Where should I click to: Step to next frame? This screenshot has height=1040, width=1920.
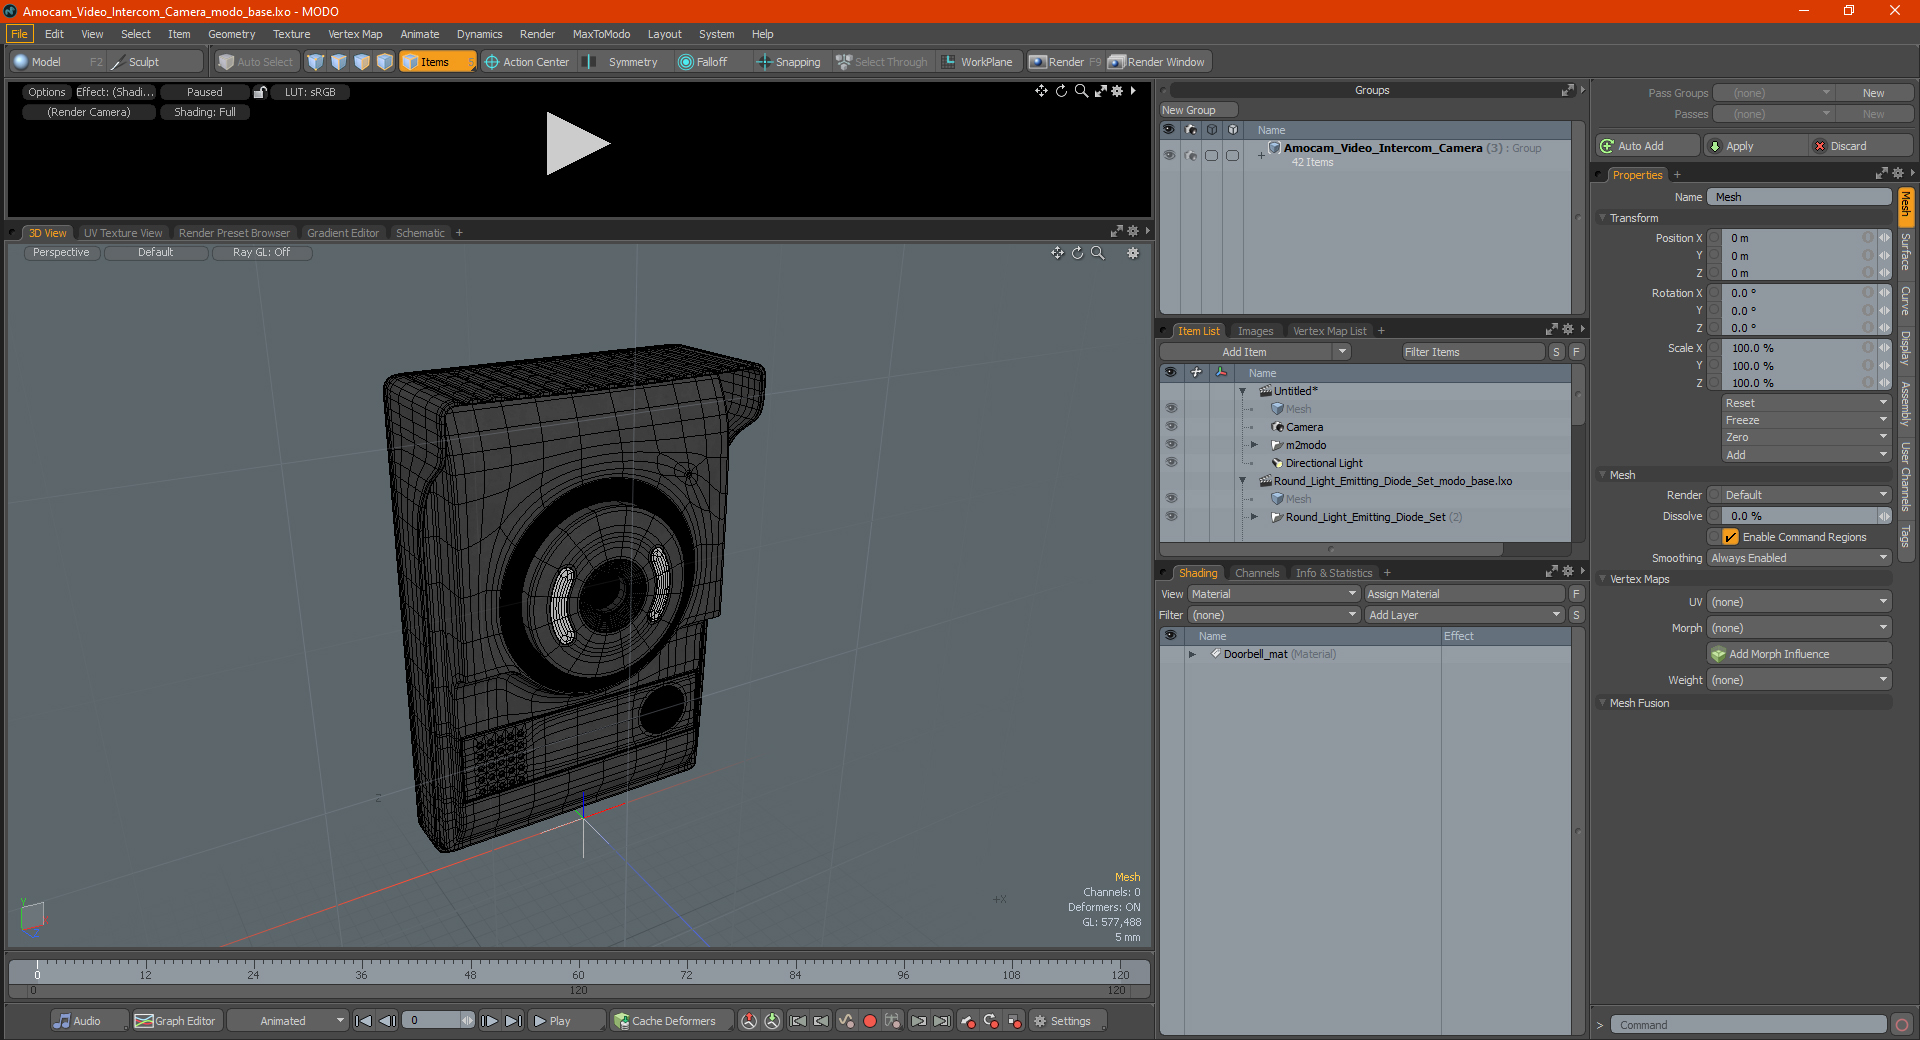(x=489, y=1021)
